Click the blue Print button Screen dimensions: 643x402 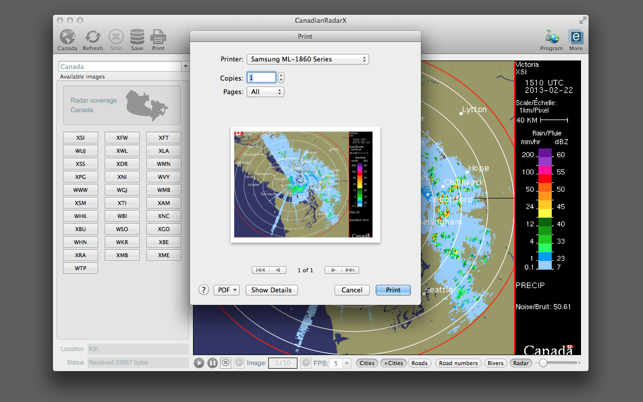pyautogui.click(x=393, y=290)
